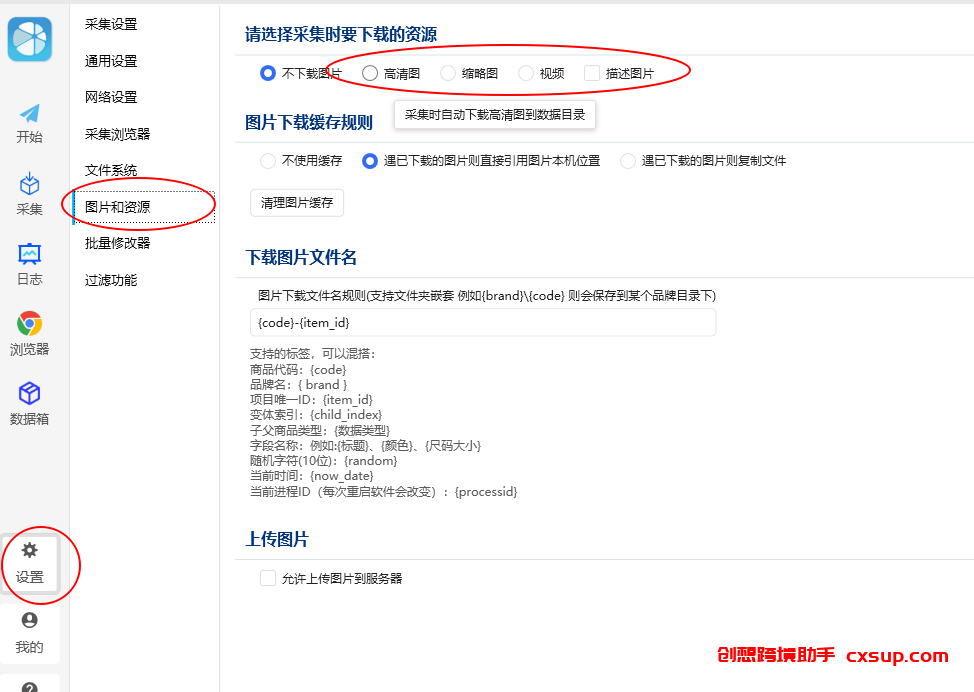974x692 pixels.
Task: Enable the 描述图片 checkbox
Action: (x=592, y=73)
